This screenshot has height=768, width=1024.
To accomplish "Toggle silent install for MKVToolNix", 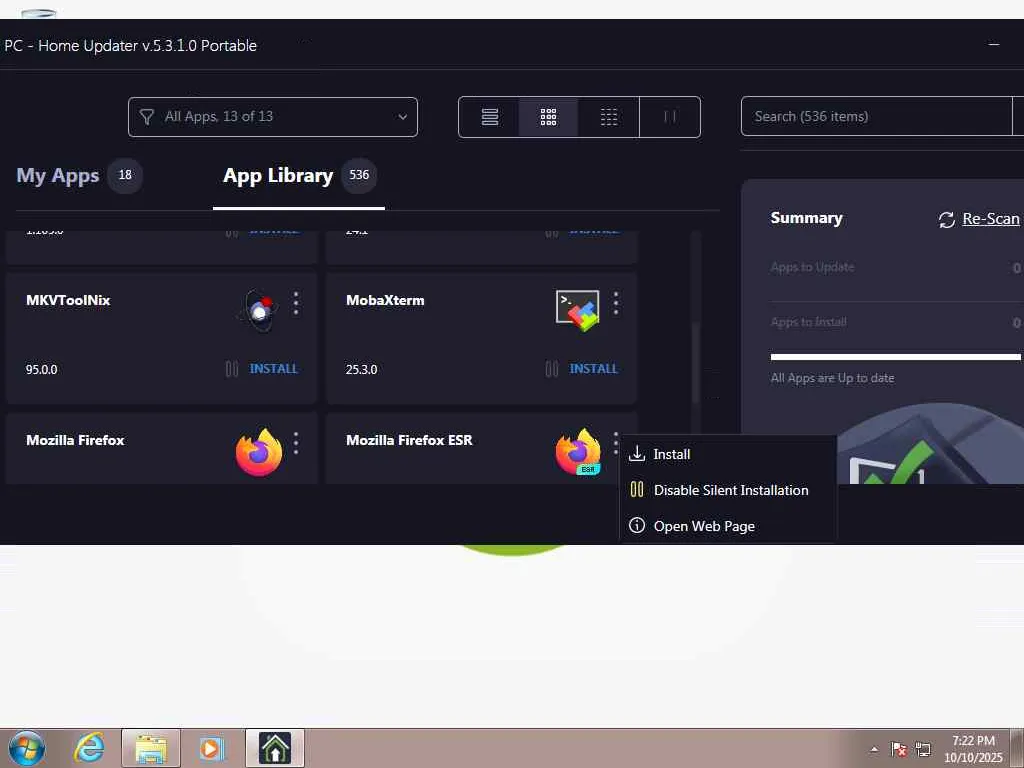I will coord(232,369).
